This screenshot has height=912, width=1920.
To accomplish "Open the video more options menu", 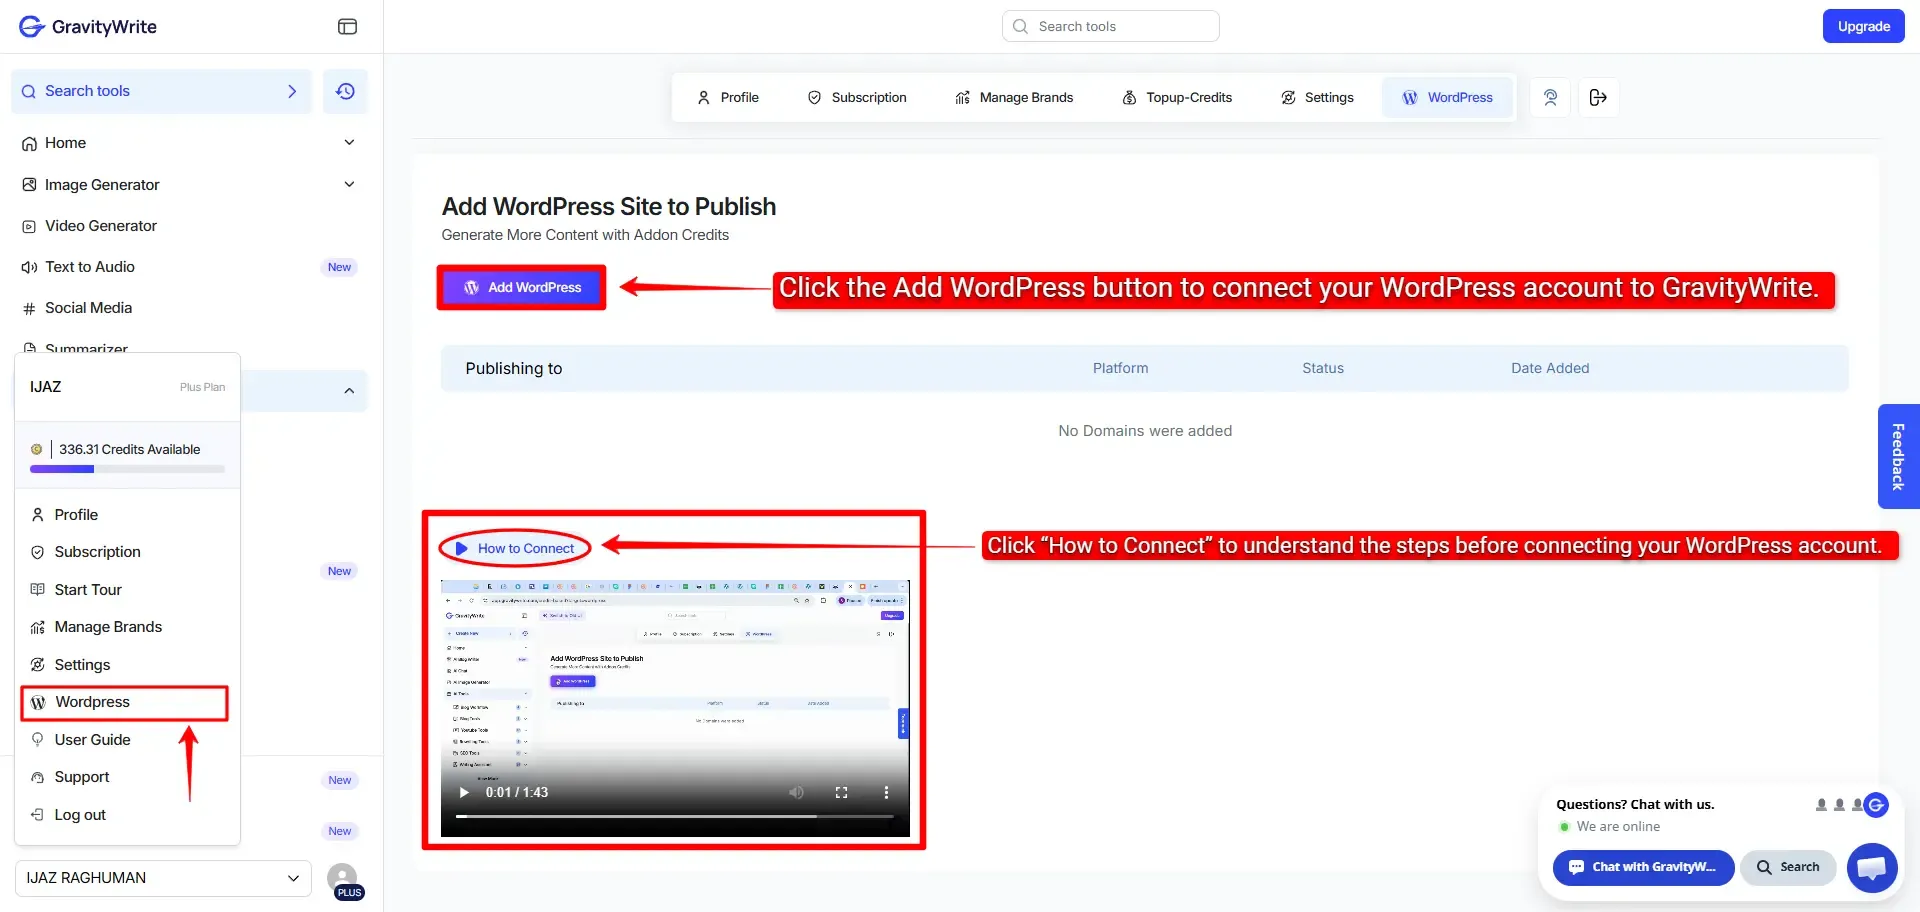I will tap(886, 792).
